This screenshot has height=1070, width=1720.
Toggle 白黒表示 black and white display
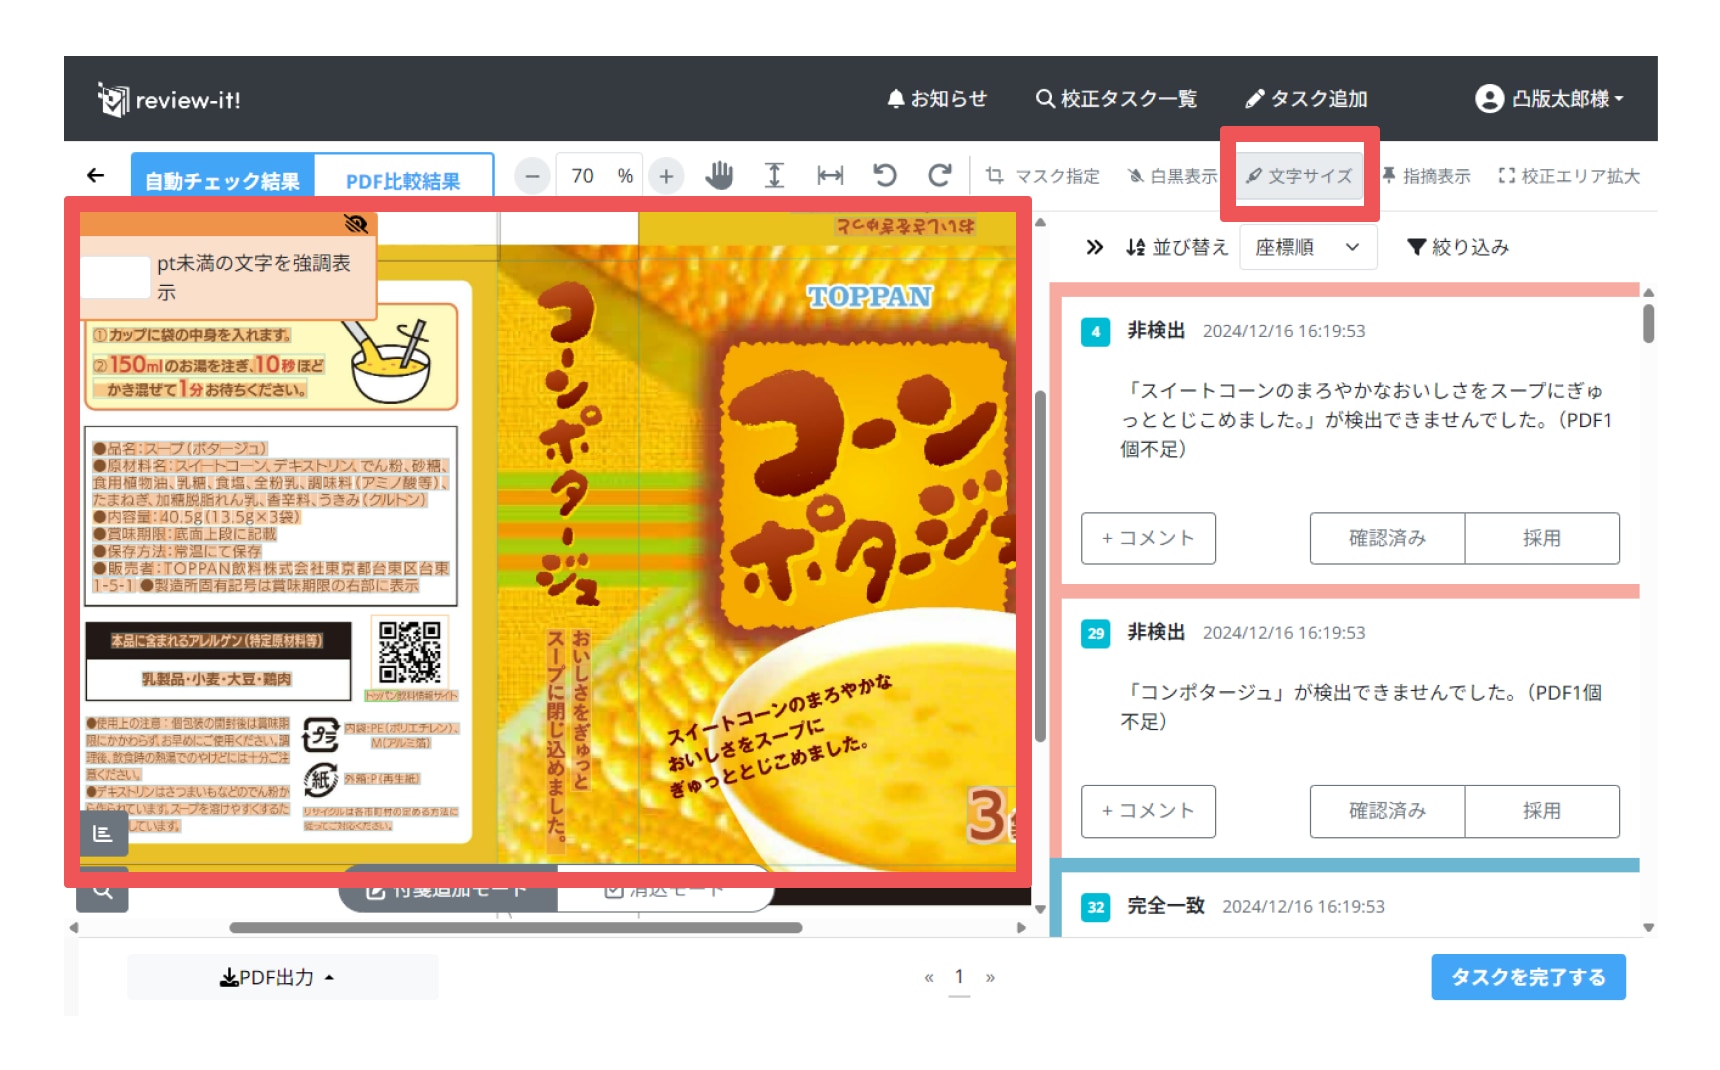1172,176
